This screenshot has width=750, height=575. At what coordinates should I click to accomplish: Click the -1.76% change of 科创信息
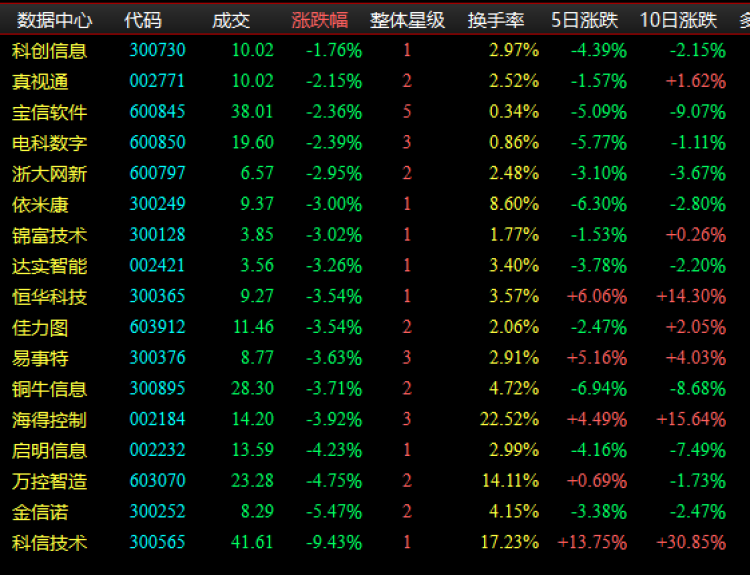334,50
